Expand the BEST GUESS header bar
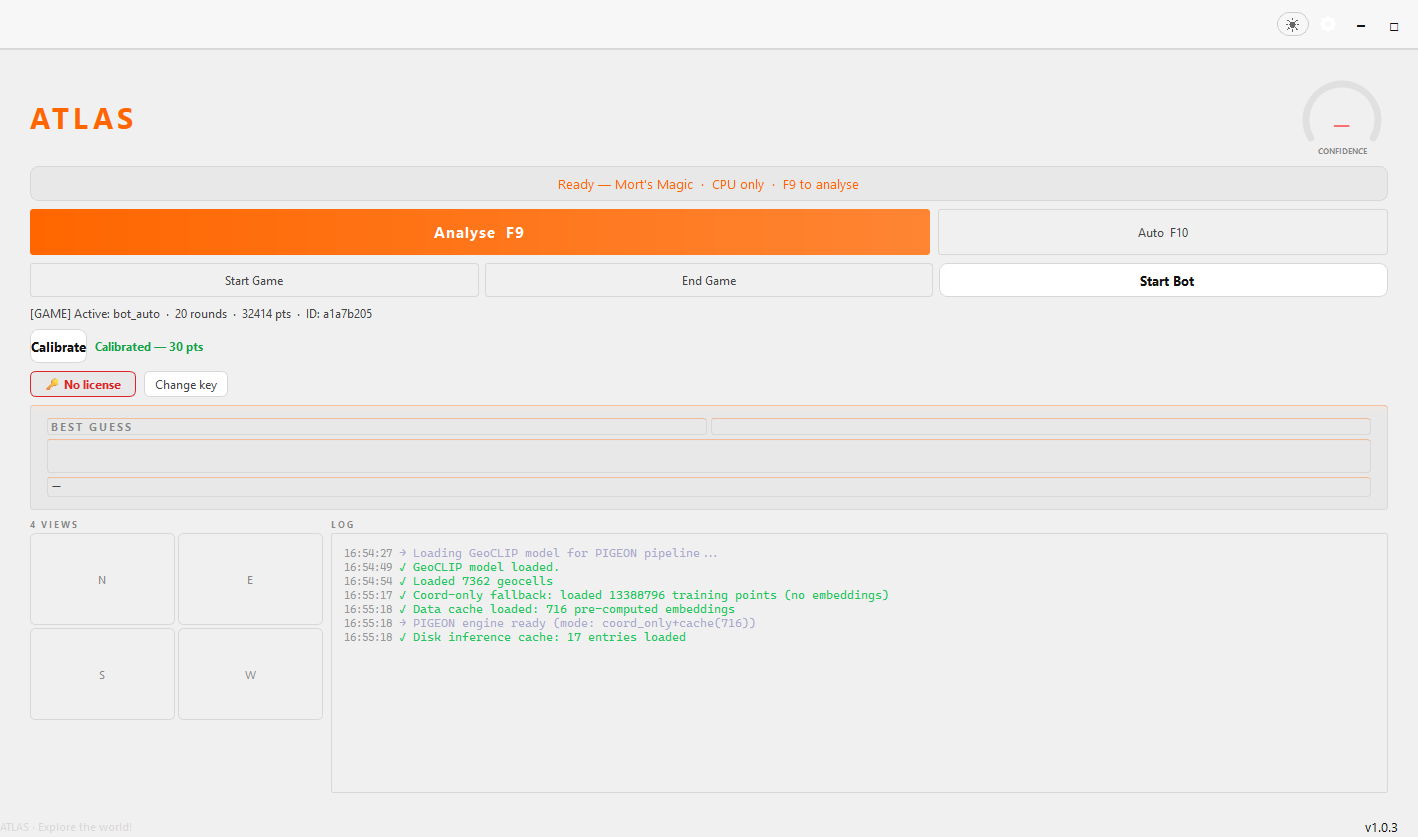The width and height of the screenshot is (1418, 837). pyautogui.click(x=377, y=426)
